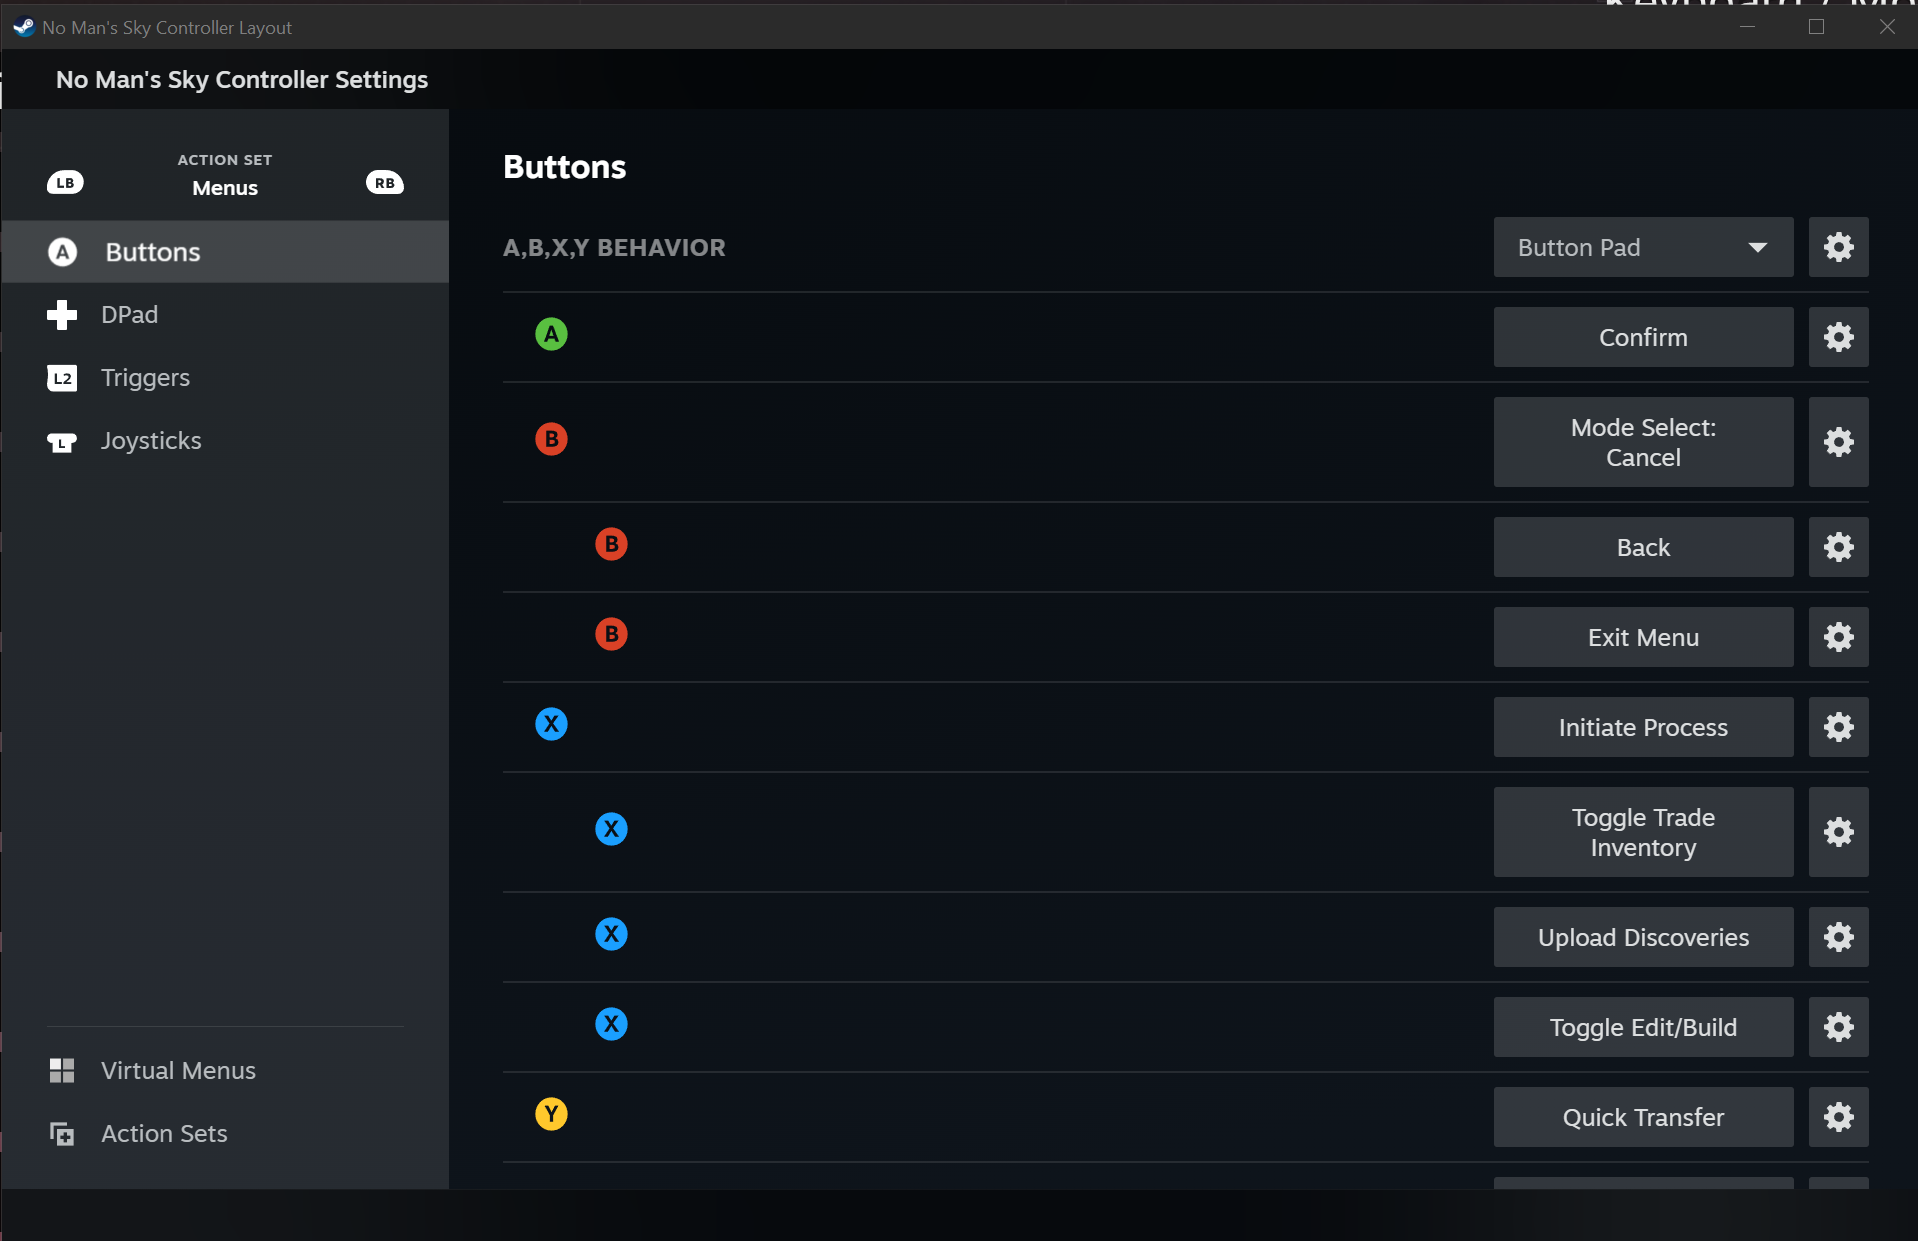Open the Triggers sidebar tab

tap(225, 378)
